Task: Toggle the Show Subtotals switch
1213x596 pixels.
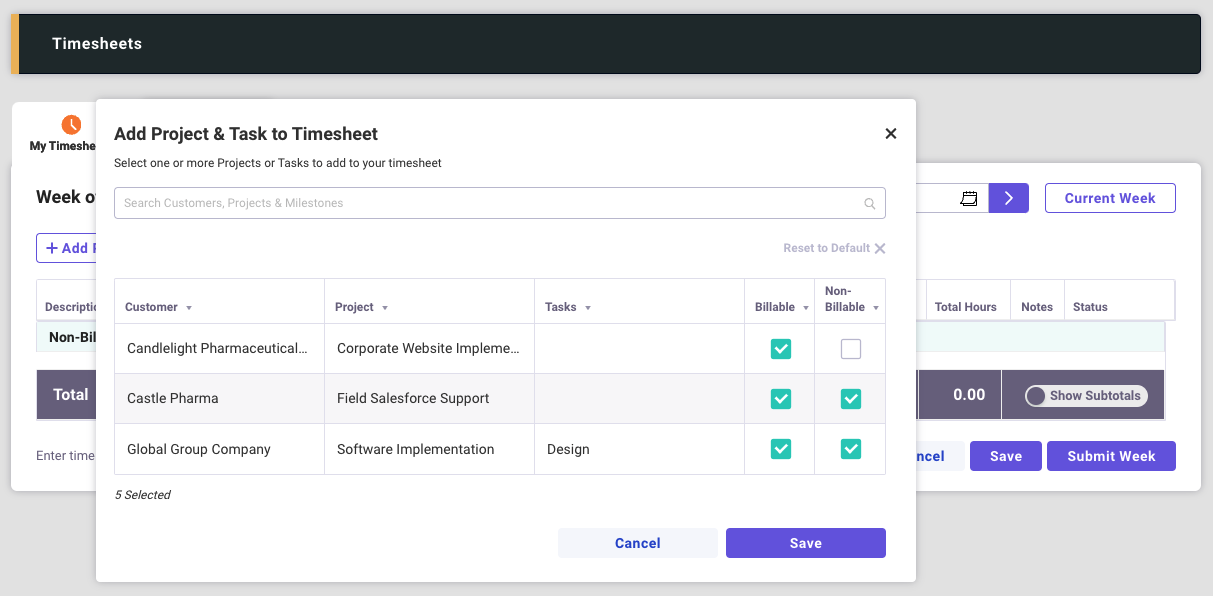Action: point(1037,396)
